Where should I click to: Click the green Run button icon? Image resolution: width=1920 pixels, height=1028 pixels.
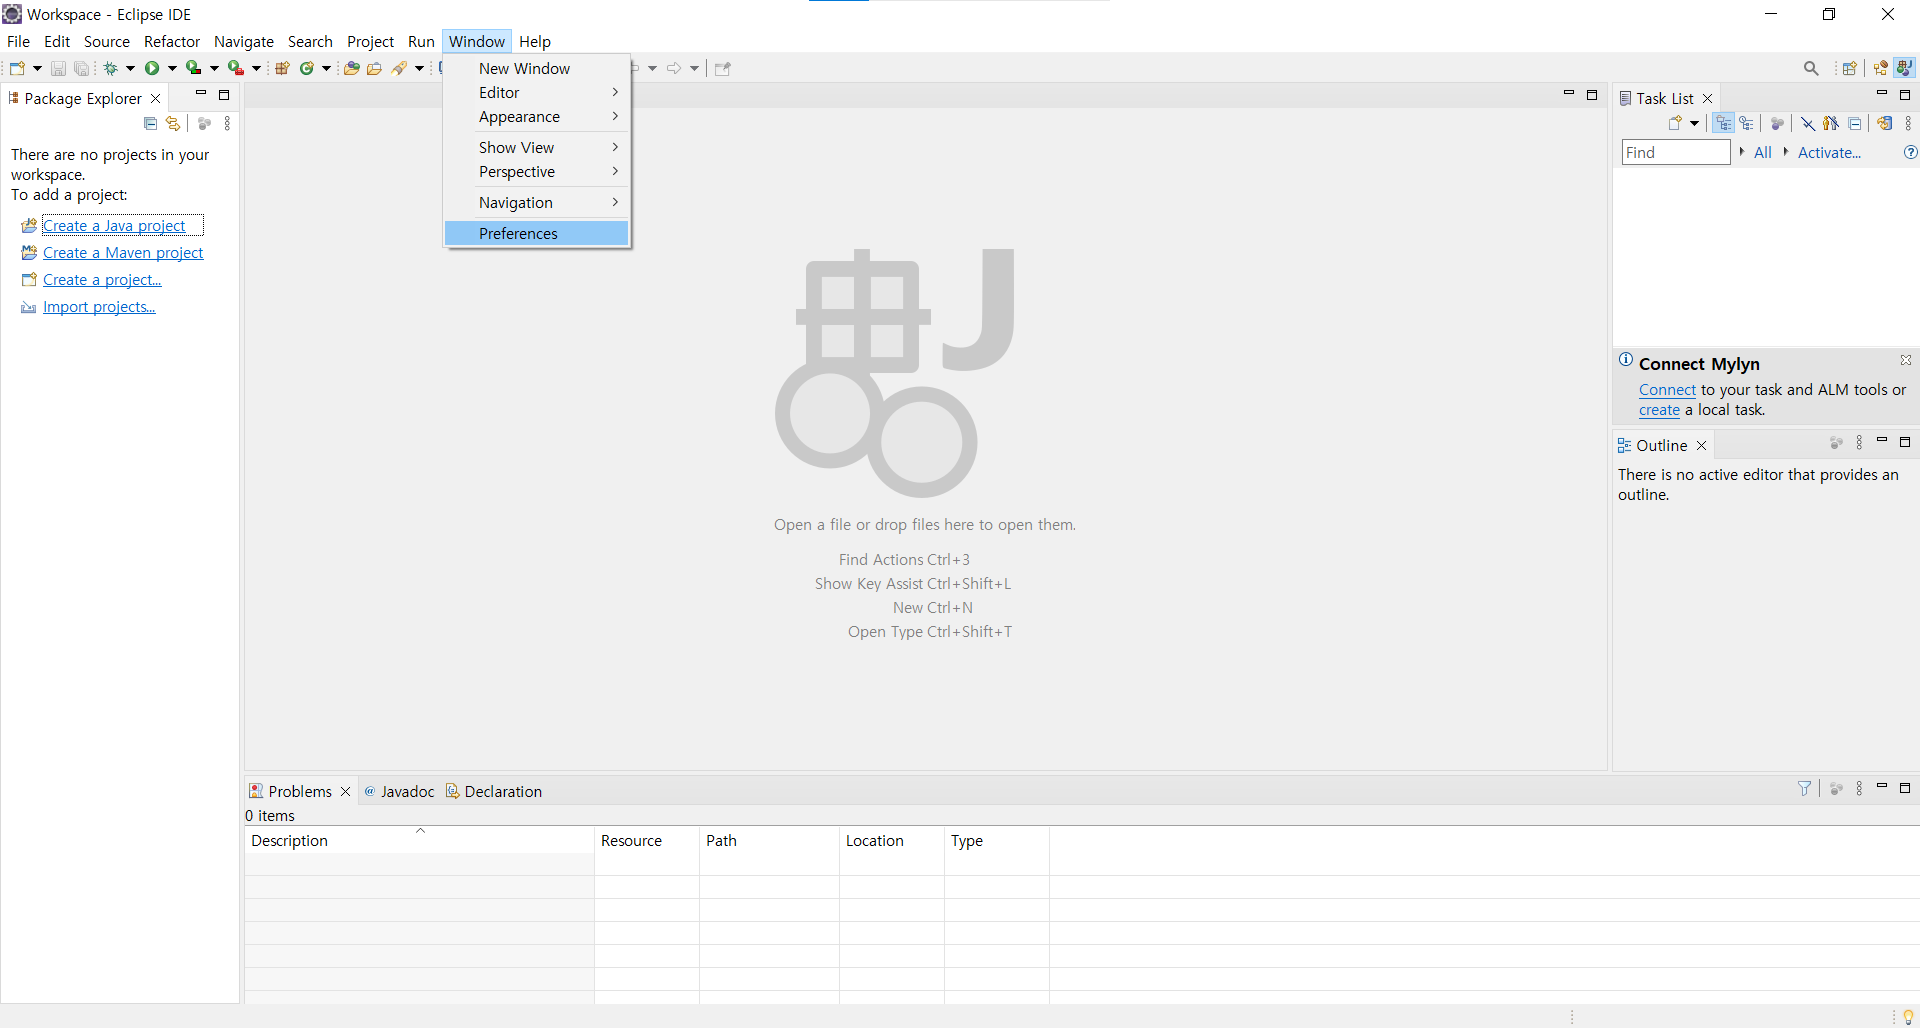coord(152,69)
